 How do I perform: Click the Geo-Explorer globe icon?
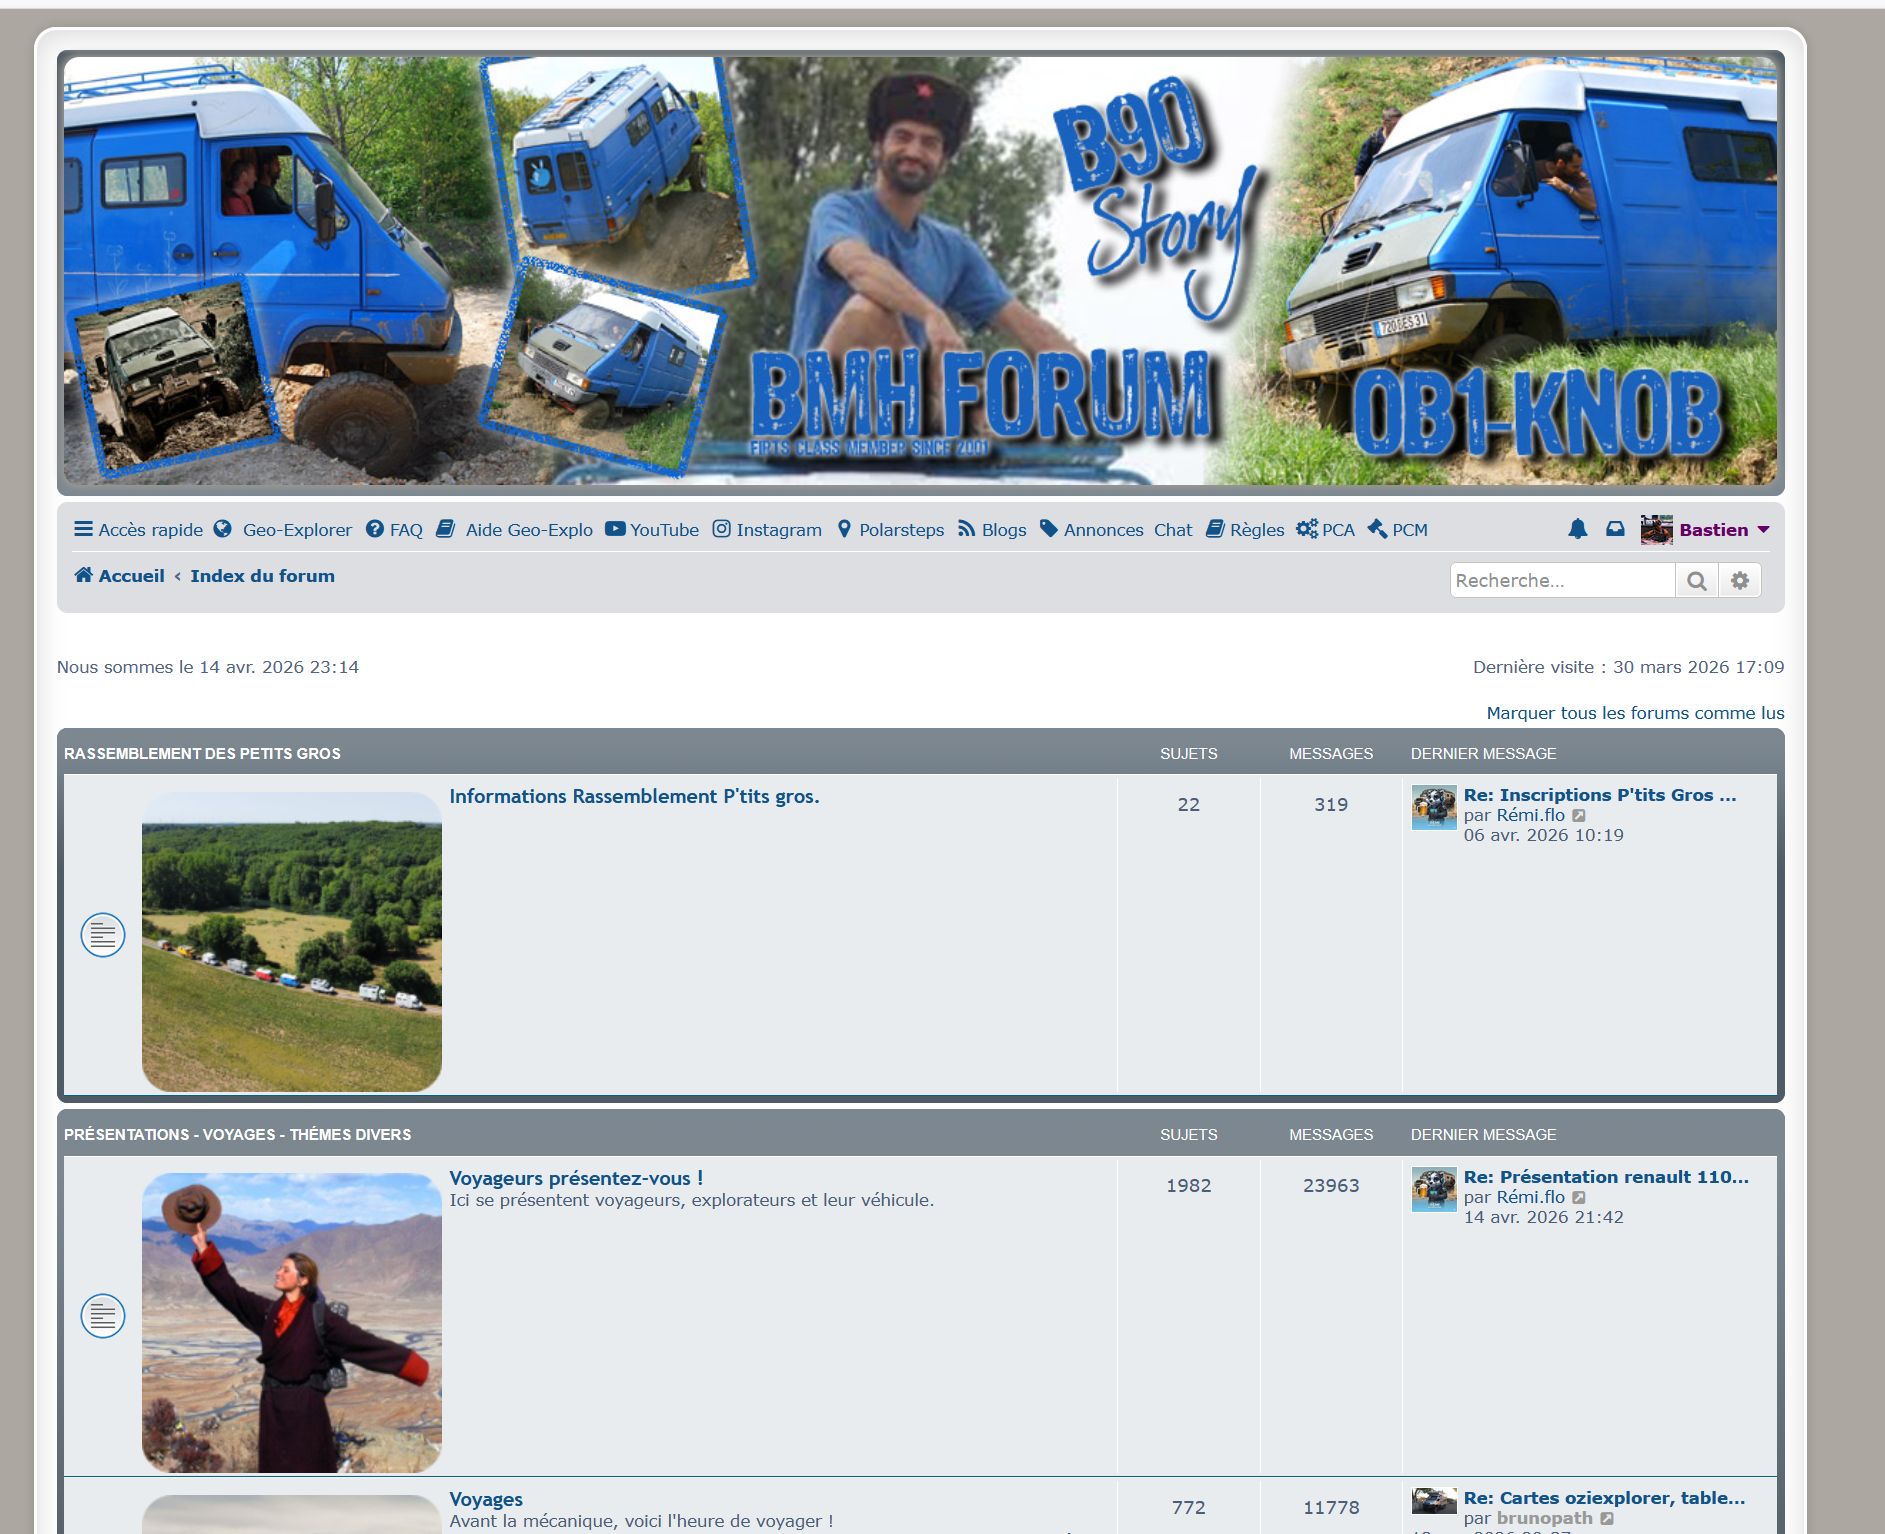coord(223,529)
